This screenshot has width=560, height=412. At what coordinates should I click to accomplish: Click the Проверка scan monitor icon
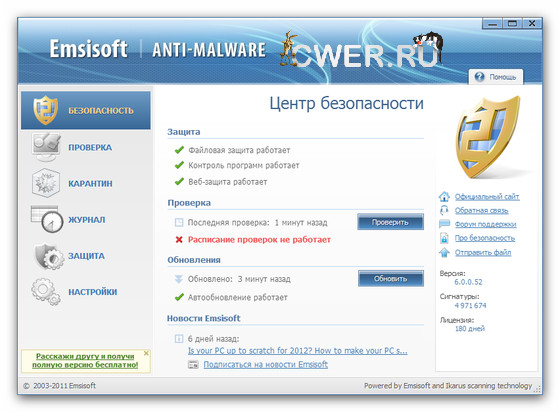click(x=46, y=147)
